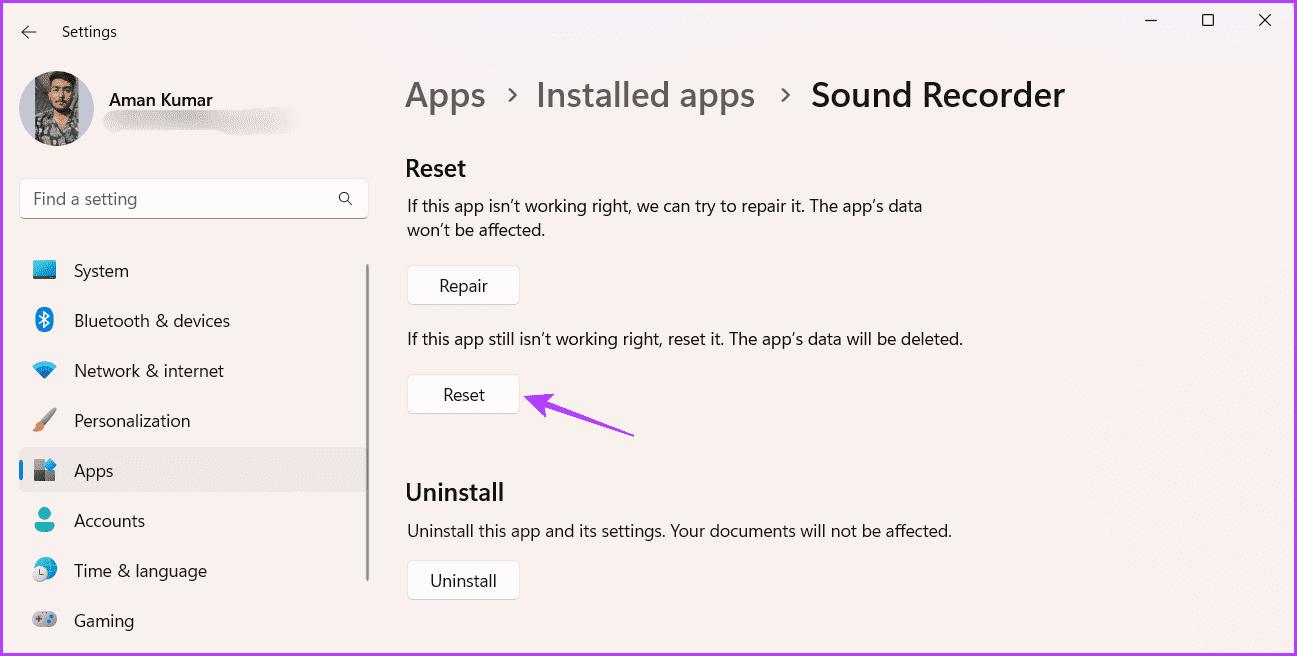The height and width of the screenshot is (656, 1297).
Task: Open the Accounts person icon
Action: (x=44, y=520)
